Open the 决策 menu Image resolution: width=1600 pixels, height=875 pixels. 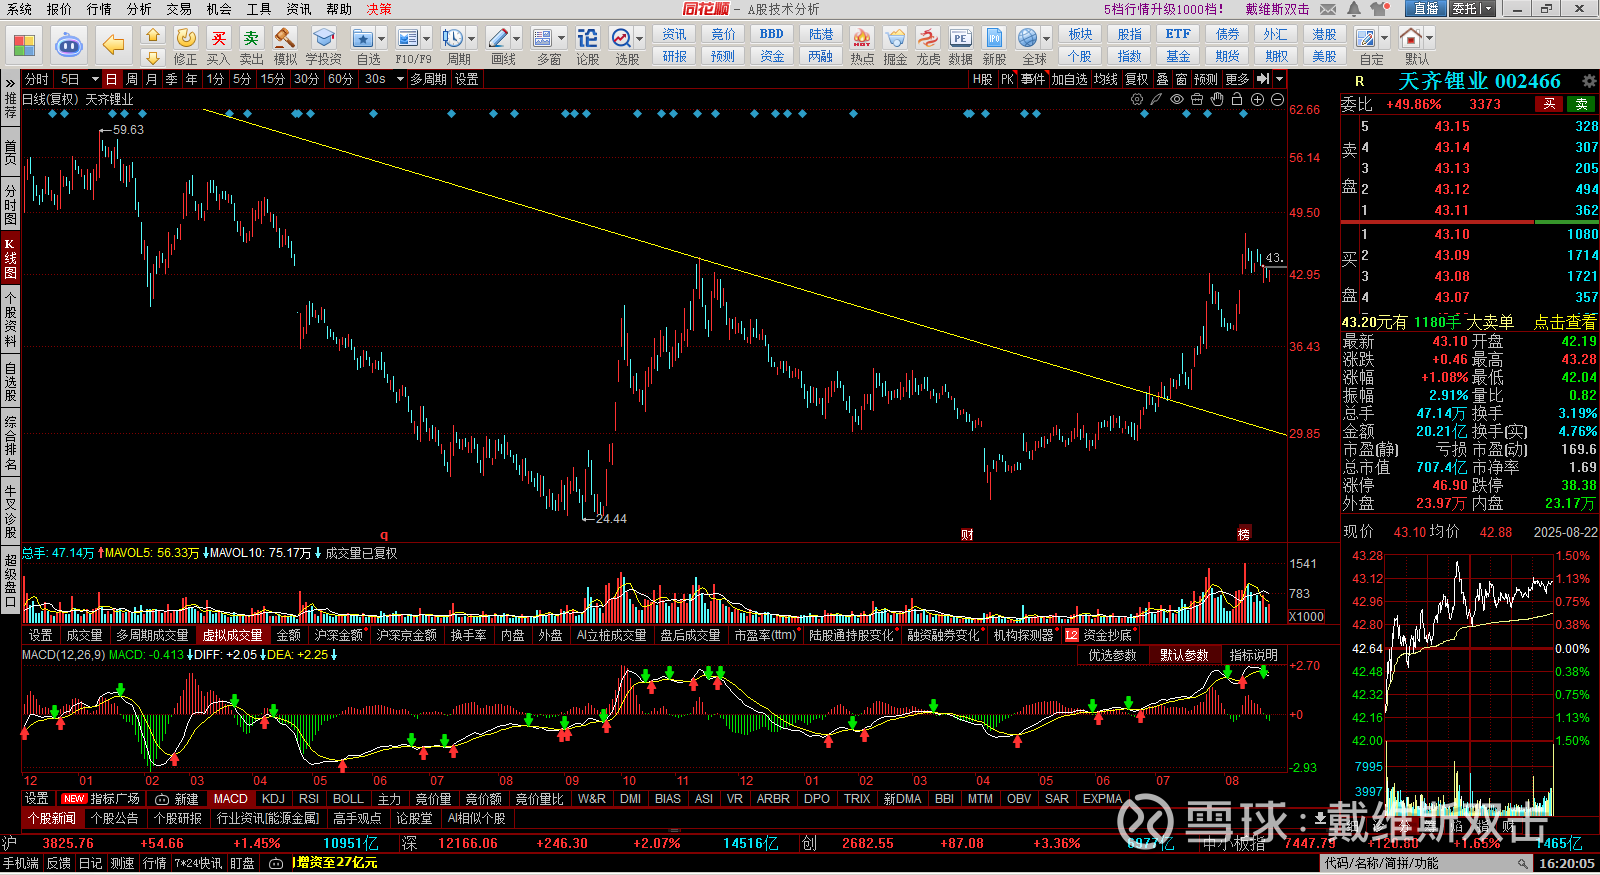(x=379, y=9)
